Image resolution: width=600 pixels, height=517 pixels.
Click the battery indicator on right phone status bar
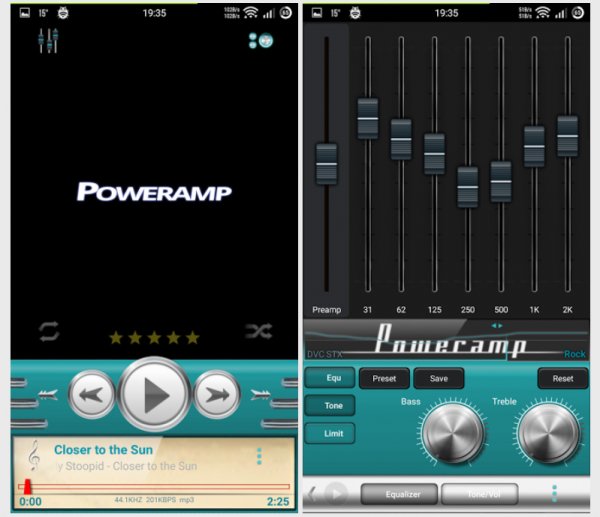[x=578, y=13]
